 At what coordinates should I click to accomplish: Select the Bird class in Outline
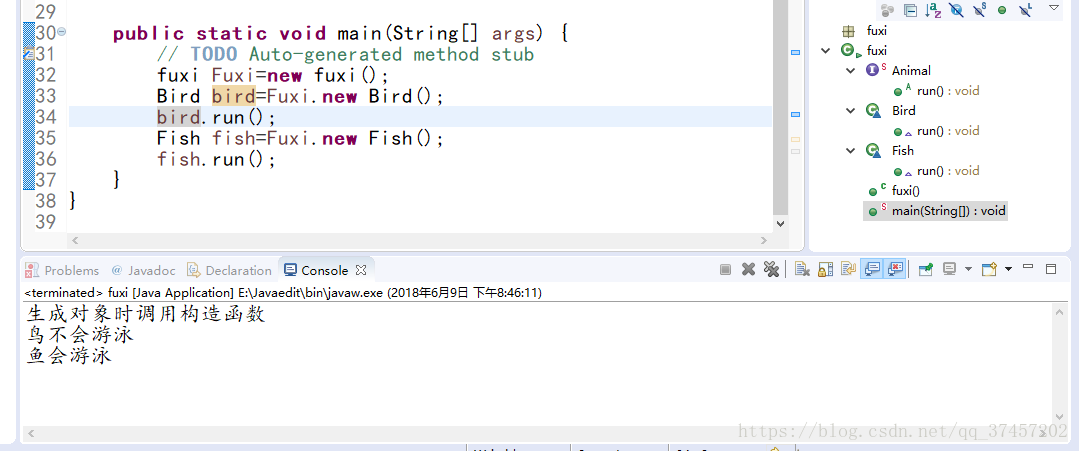point(904,111)
